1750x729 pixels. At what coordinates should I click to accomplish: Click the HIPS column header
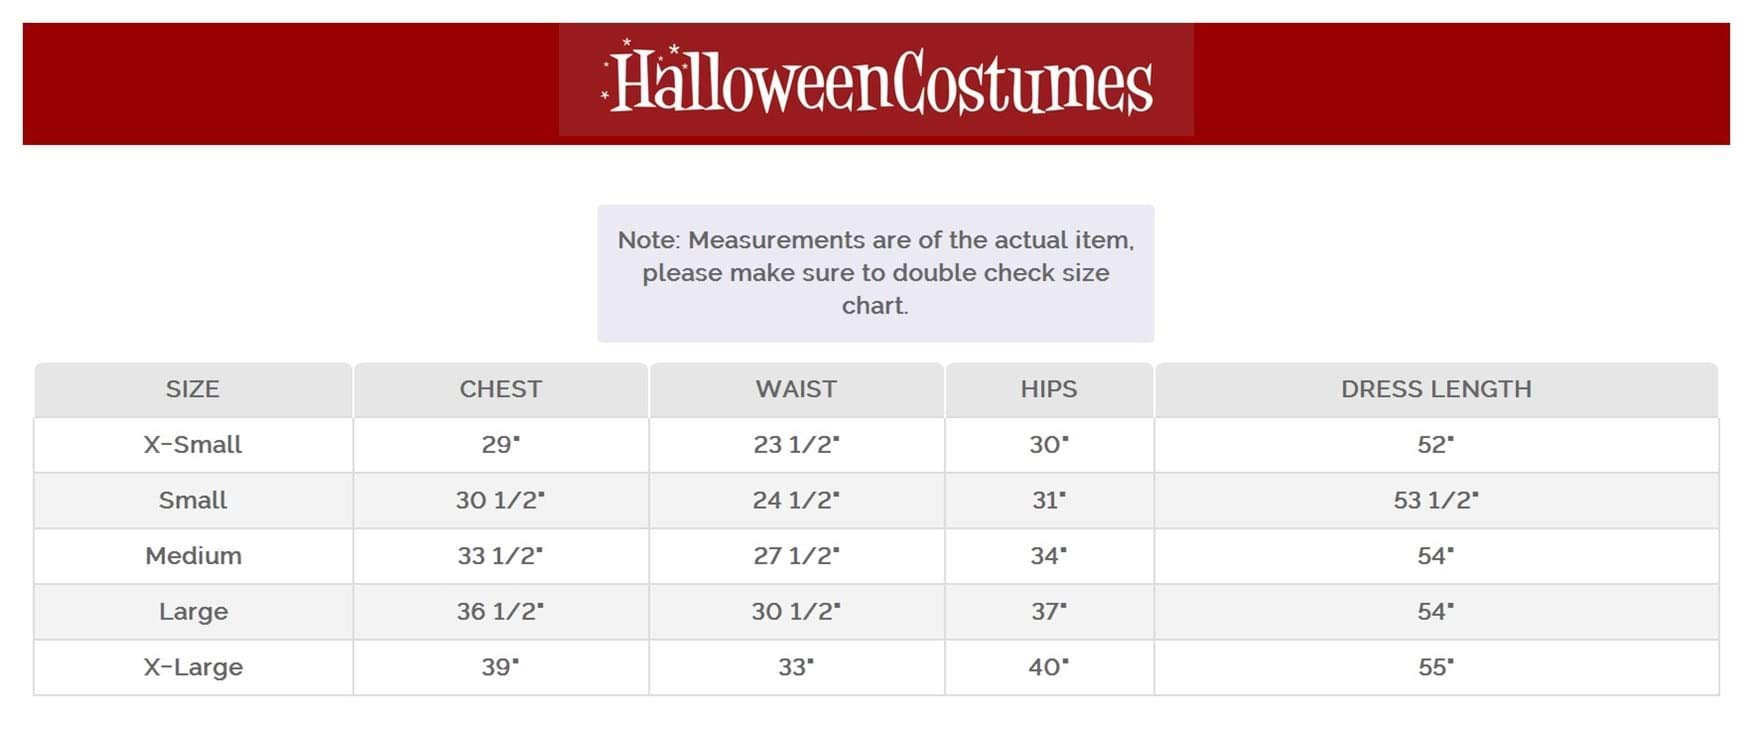click(1048, 389)
